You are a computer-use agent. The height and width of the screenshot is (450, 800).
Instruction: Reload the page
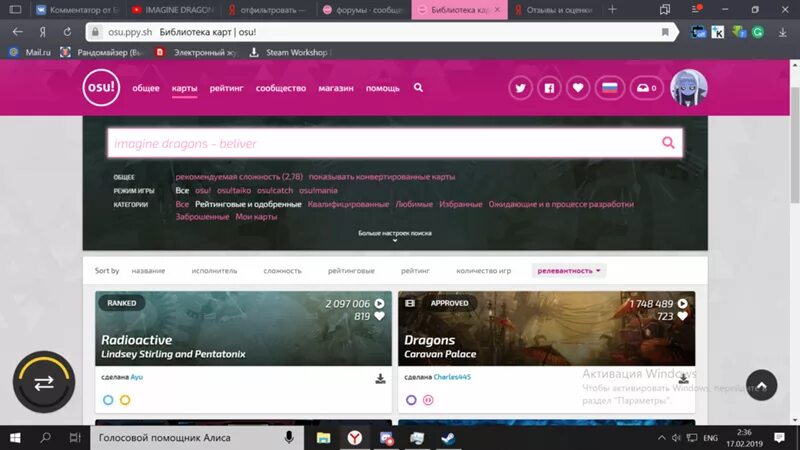[x=67, y=32]
